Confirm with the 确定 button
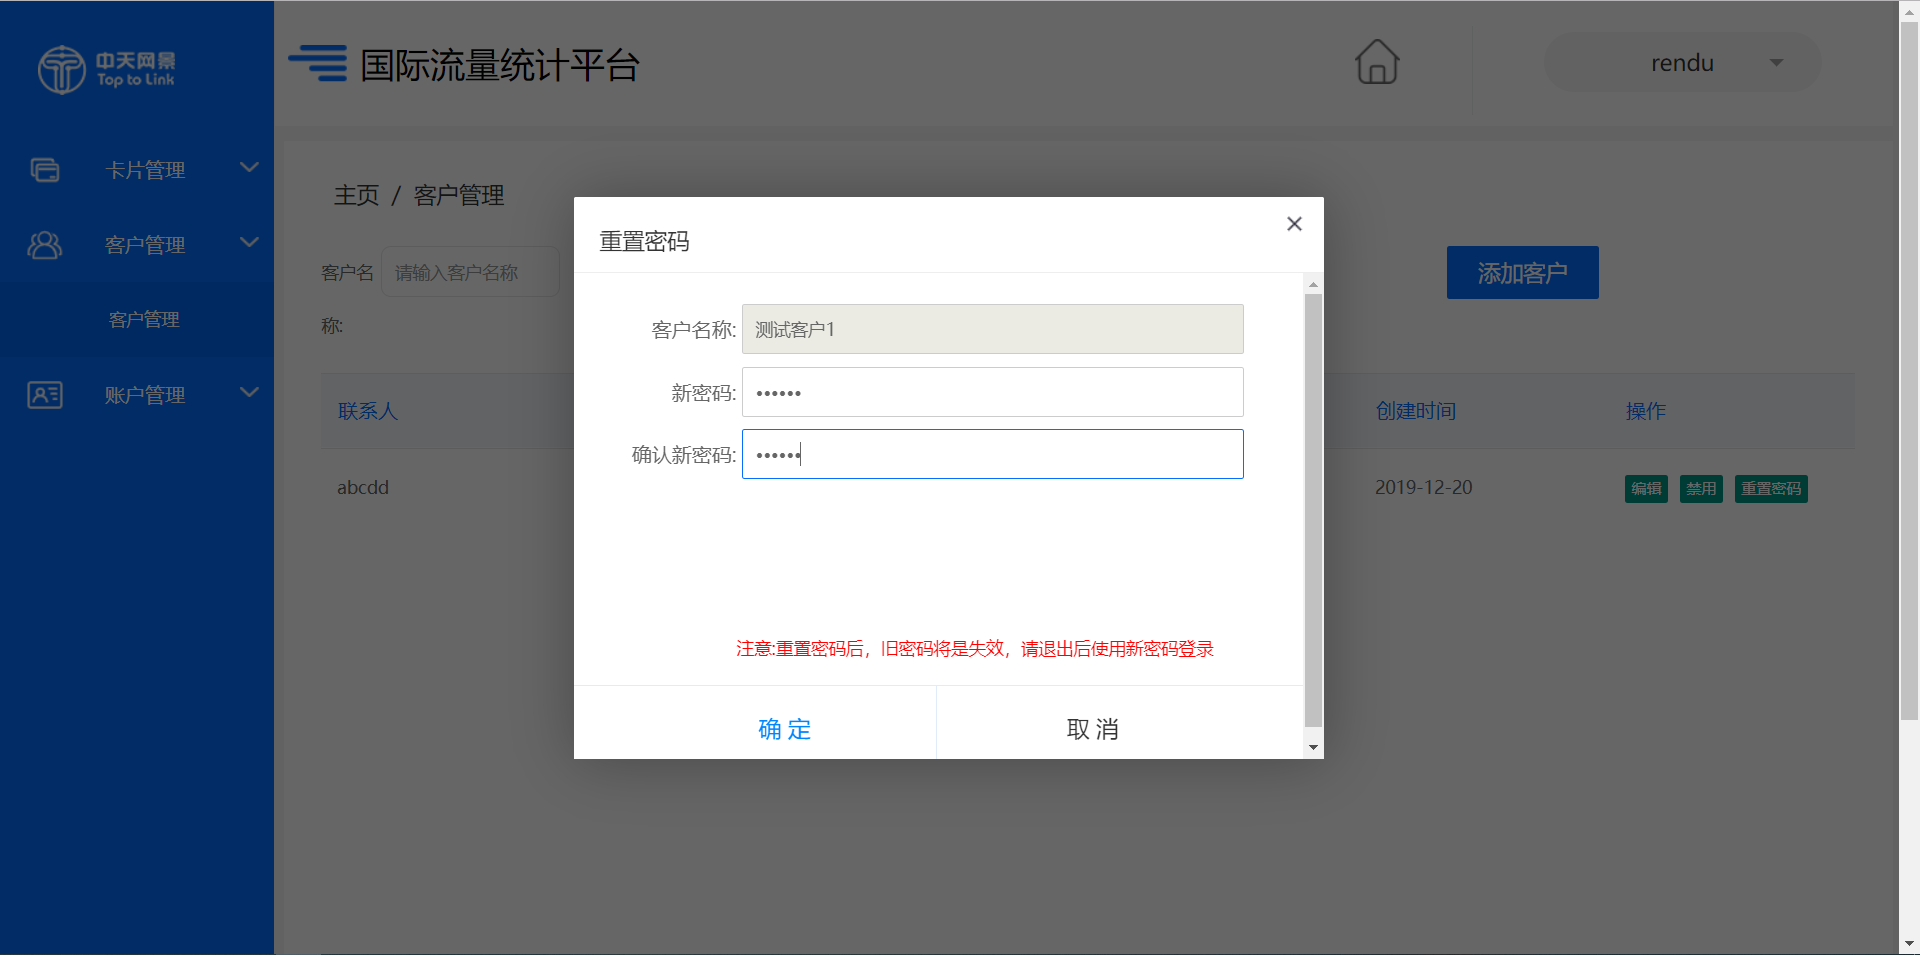The width and height of the screenshot is (1920, 955). click(785, 729)
